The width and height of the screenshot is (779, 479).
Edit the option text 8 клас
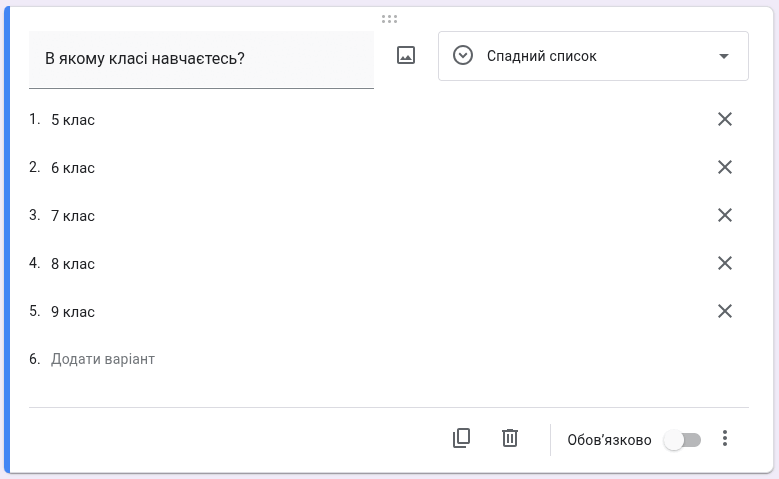(x=73, y=264)
